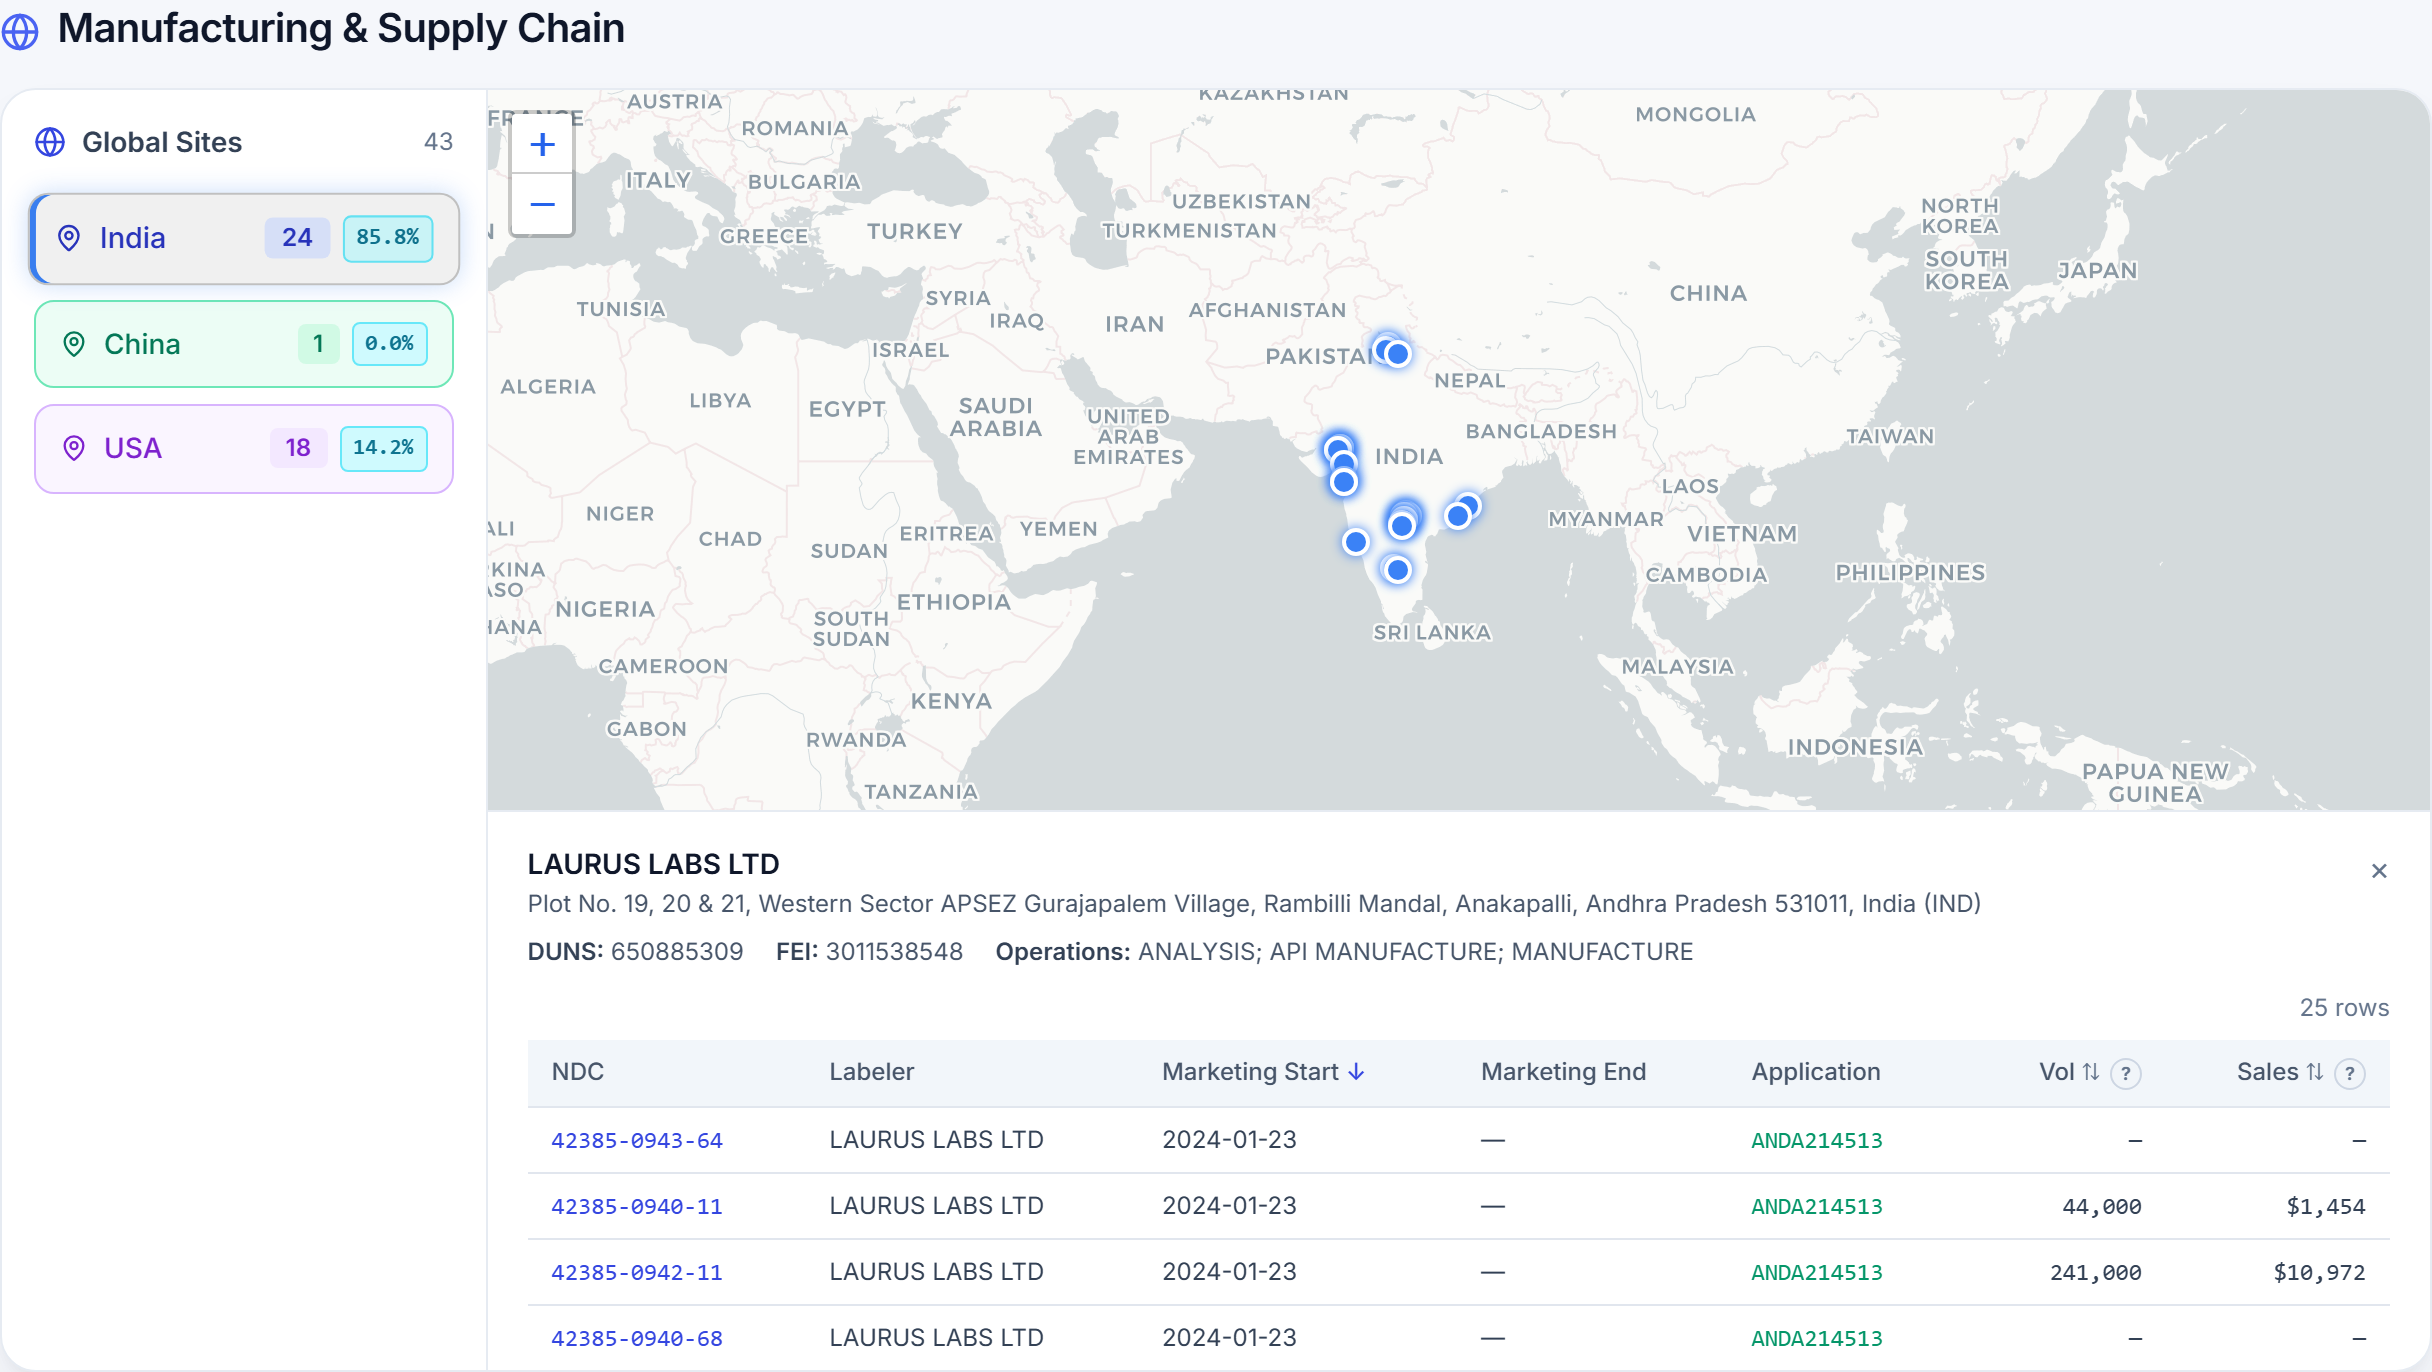Click the 14.2% badge on USA
Screen dimensions: 2432x1372
click(384, 448)
